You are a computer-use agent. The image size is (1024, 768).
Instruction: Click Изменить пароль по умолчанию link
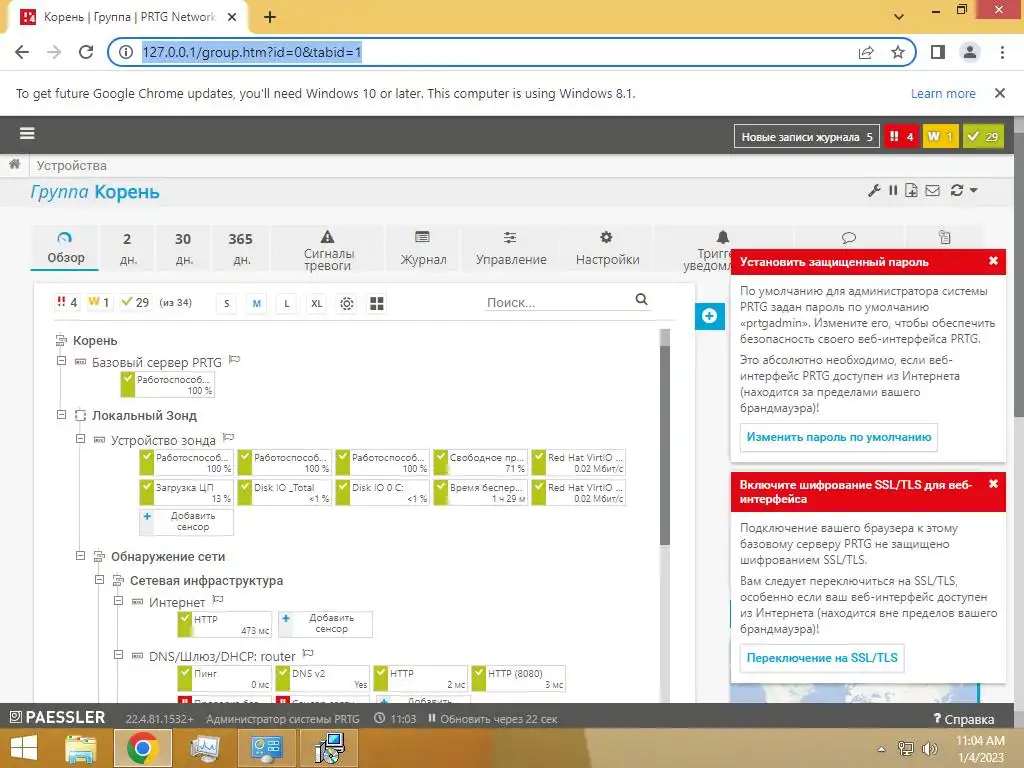(839, 437)
